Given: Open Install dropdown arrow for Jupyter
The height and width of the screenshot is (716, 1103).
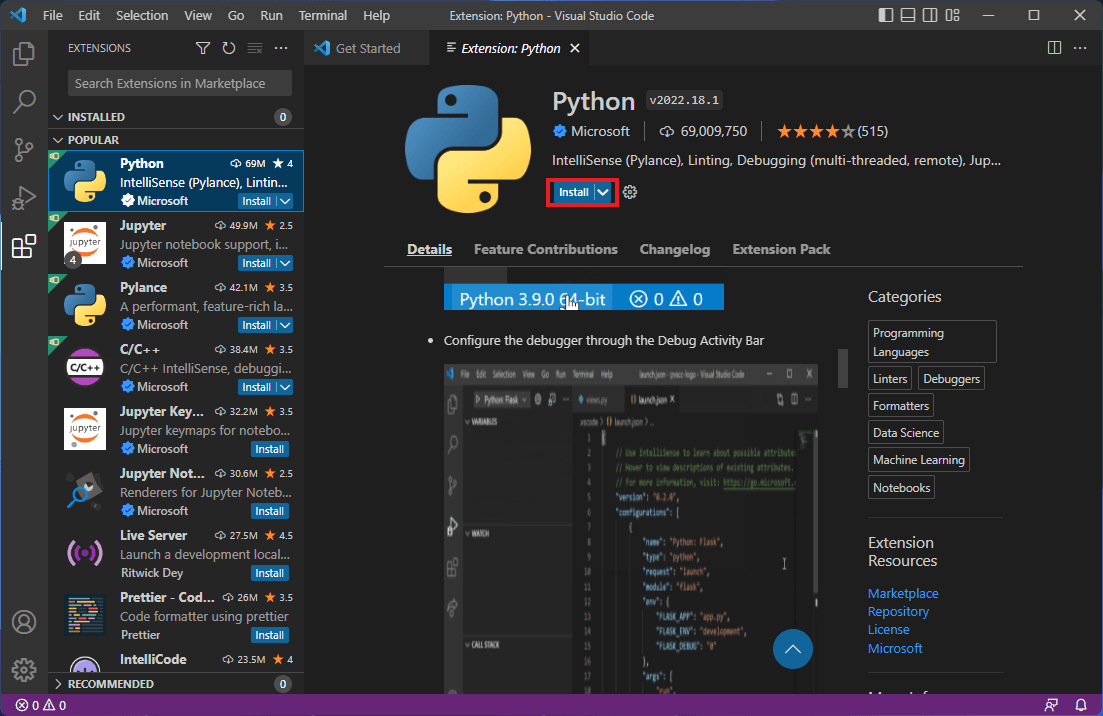Looking at the screenshot, I should 285,263.
